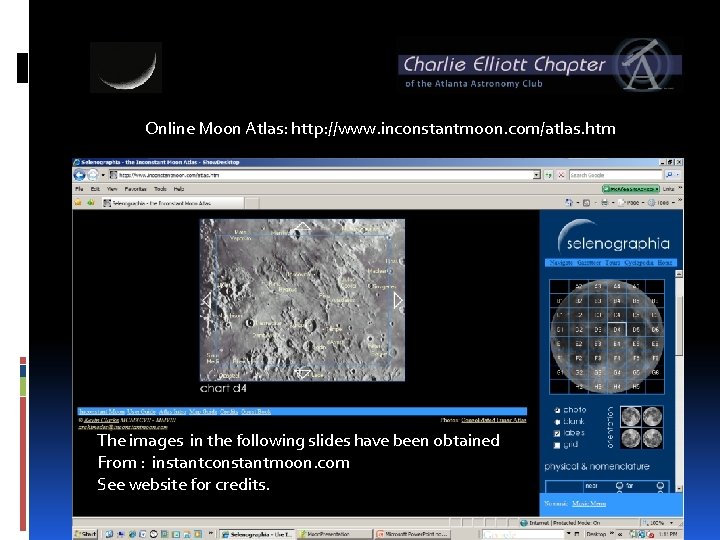The image size is (720, 540).
Task: Open the View menu
Action: click(x=112, y=189)
